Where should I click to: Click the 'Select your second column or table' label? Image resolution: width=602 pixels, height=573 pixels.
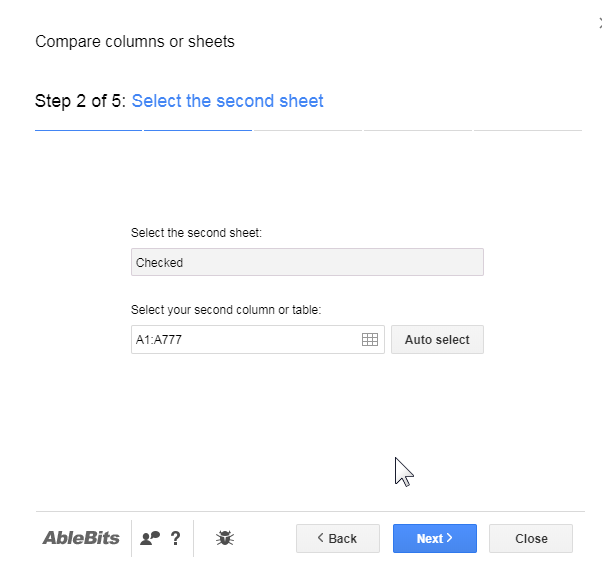tap(226, 310)
